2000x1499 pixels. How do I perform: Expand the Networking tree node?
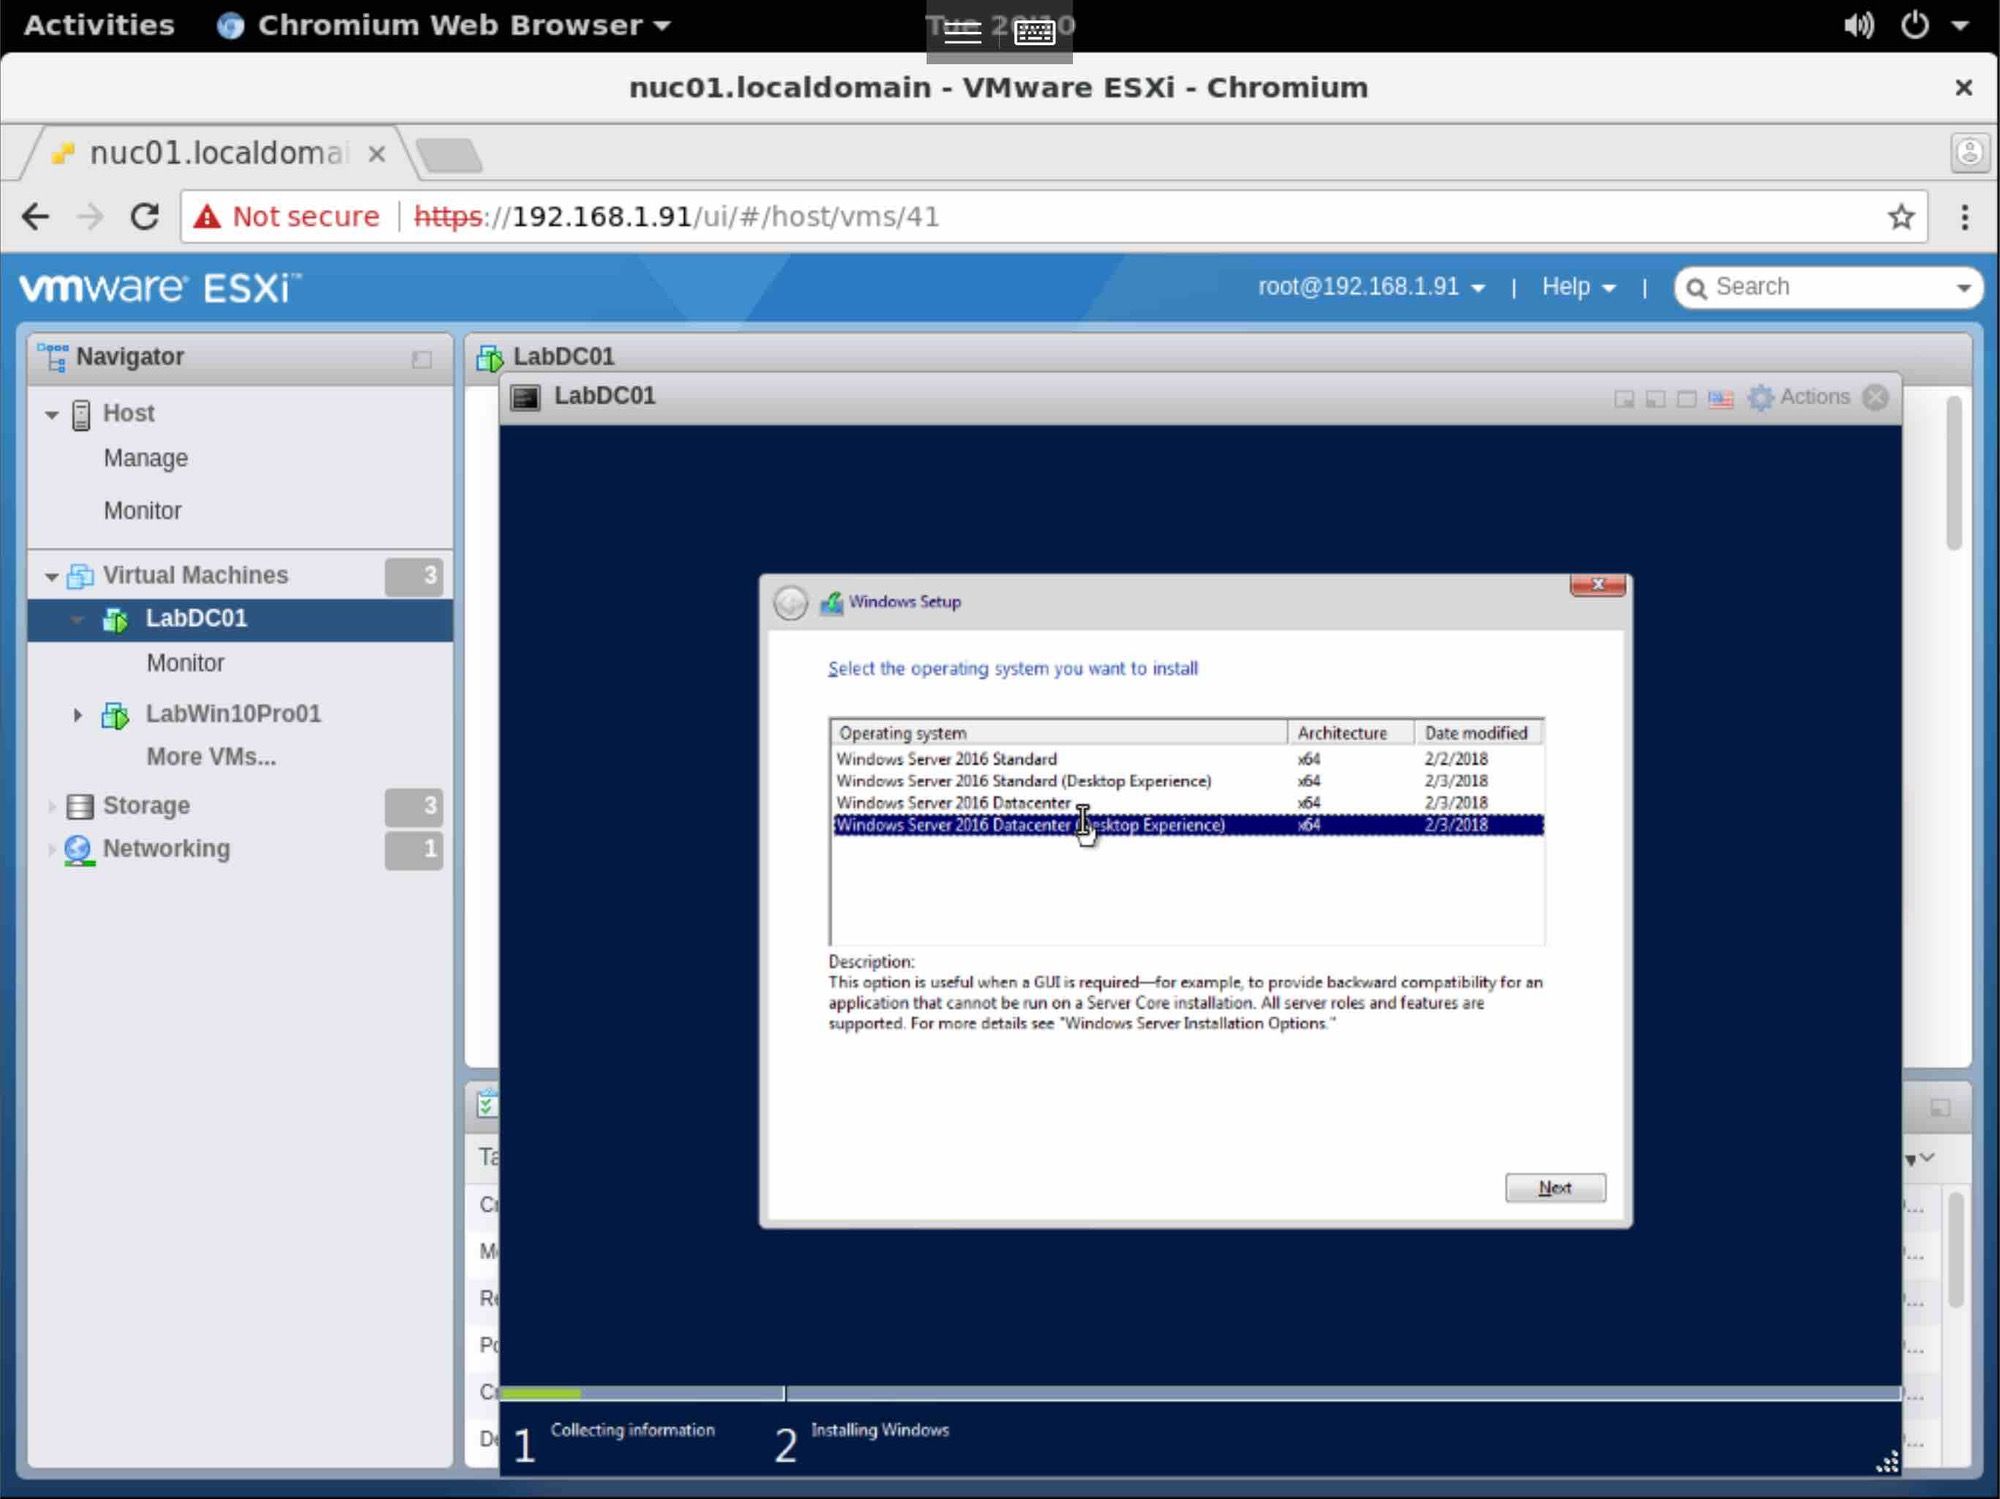pyautogui.click(x=51, y=850)
